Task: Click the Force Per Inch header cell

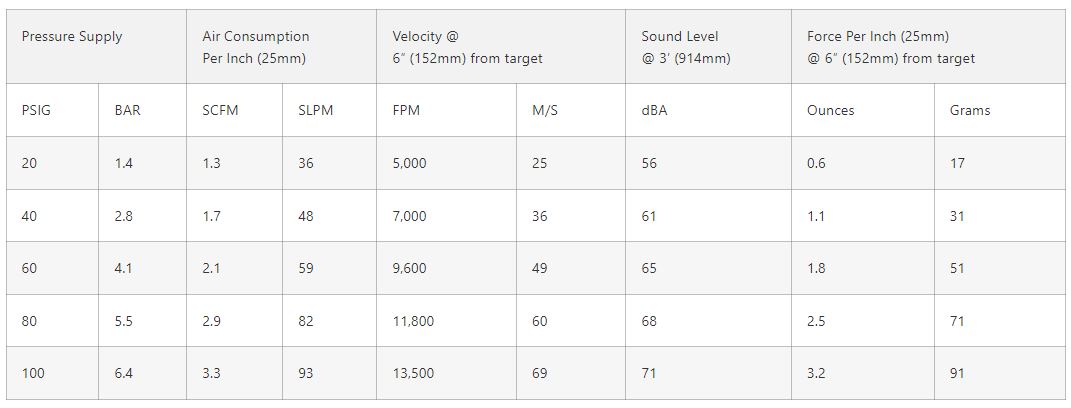Action: click(x=890, y=47)
